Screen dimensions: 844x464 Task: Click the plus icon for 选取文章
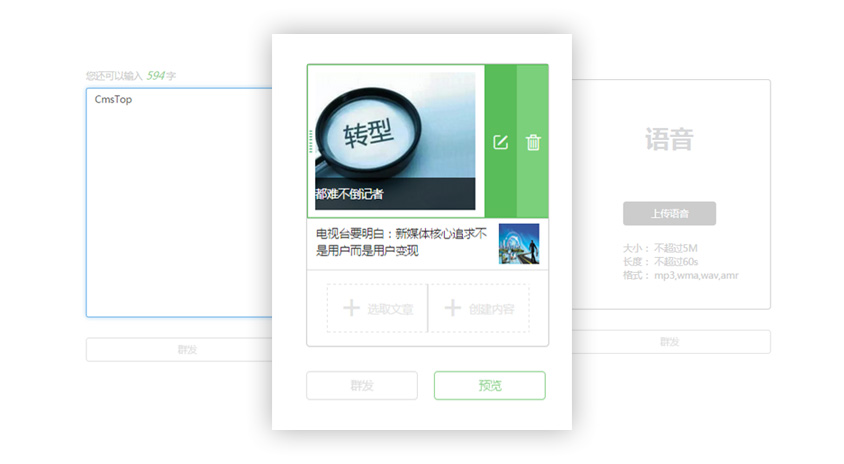click(351, 308)
